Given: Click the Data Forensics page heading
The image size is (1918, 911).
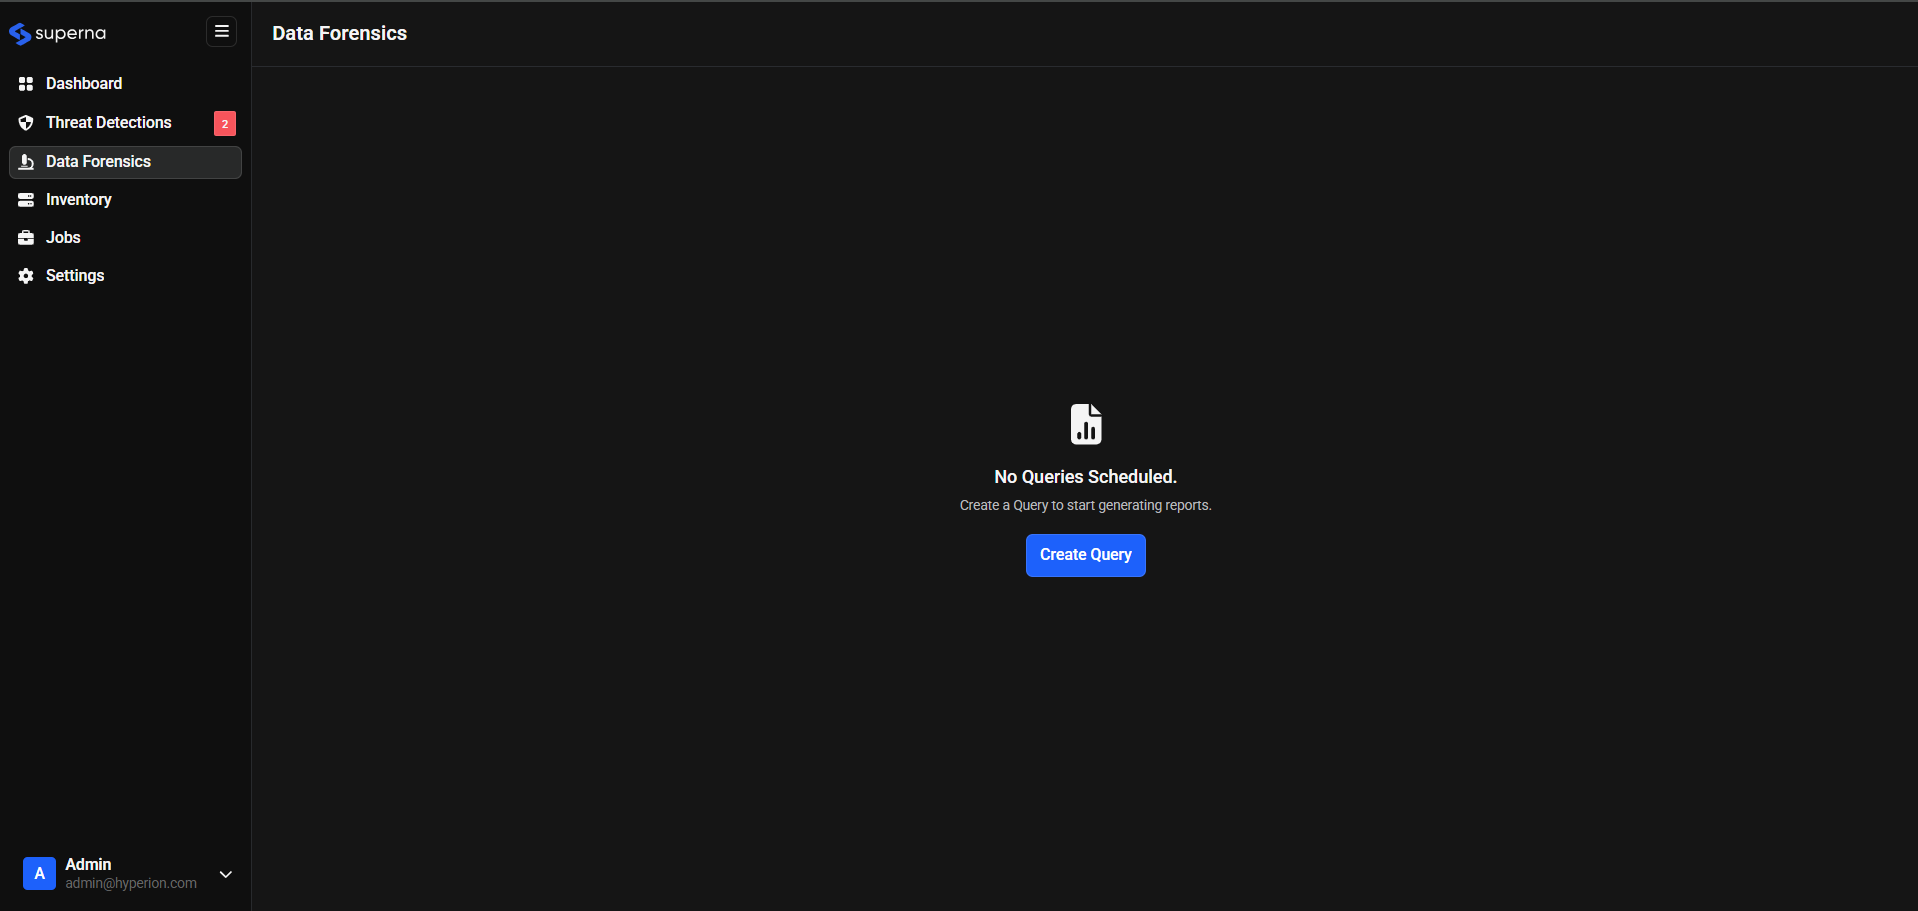Looking at the screenshot, I should pos(340,33).
